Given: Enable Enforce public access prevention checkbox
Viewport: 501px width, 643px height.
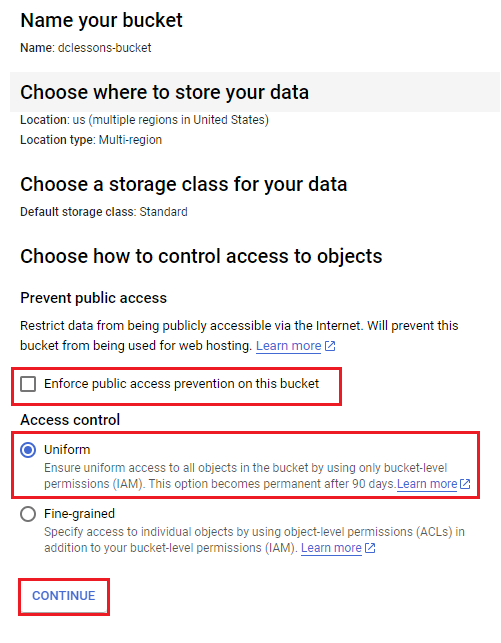Looking at the screenshot, I should click(28, 384).
